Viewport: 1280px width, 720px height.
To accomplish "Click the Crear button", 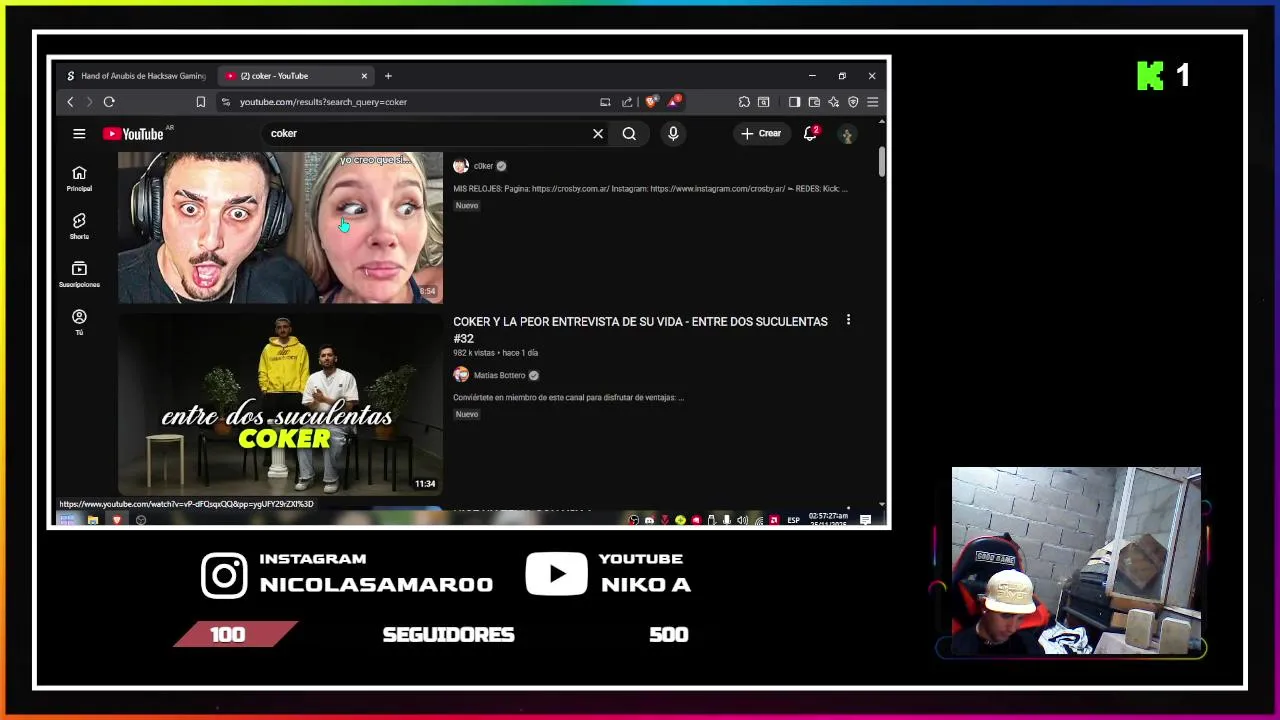I will (x=760, y=134).
